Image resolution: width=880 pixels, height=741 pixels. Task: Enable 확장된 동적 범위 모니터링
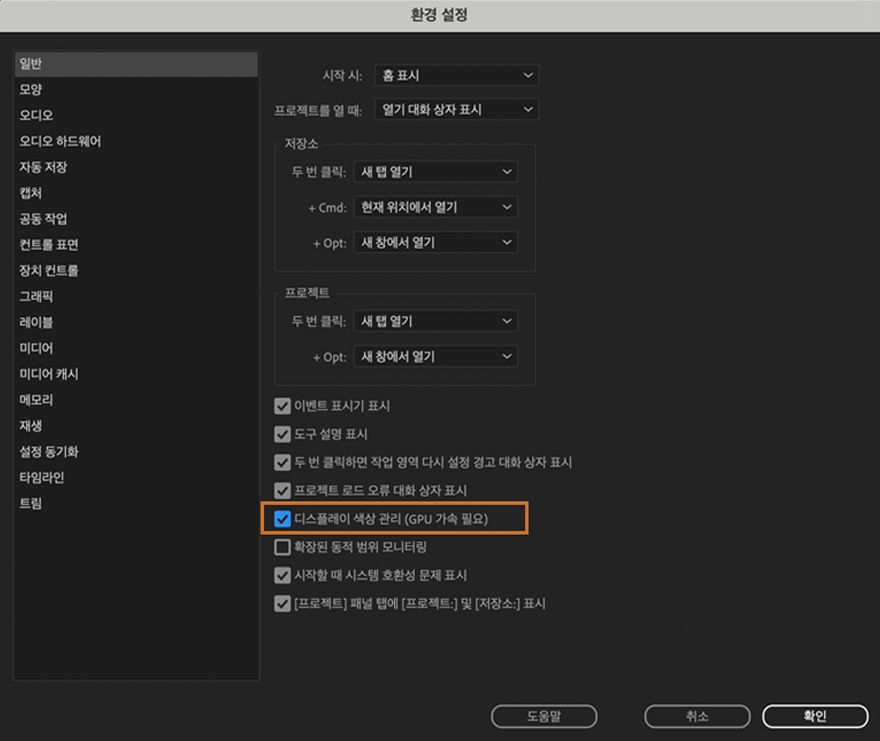coord(282,547)
